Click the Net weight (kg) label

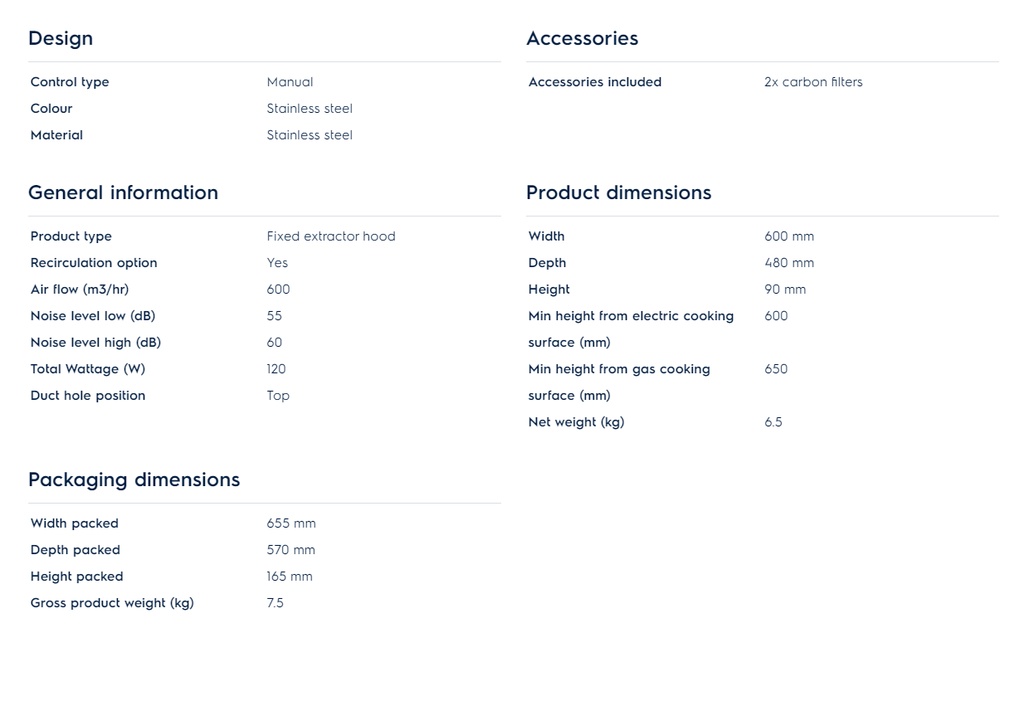tap(576, 422)
